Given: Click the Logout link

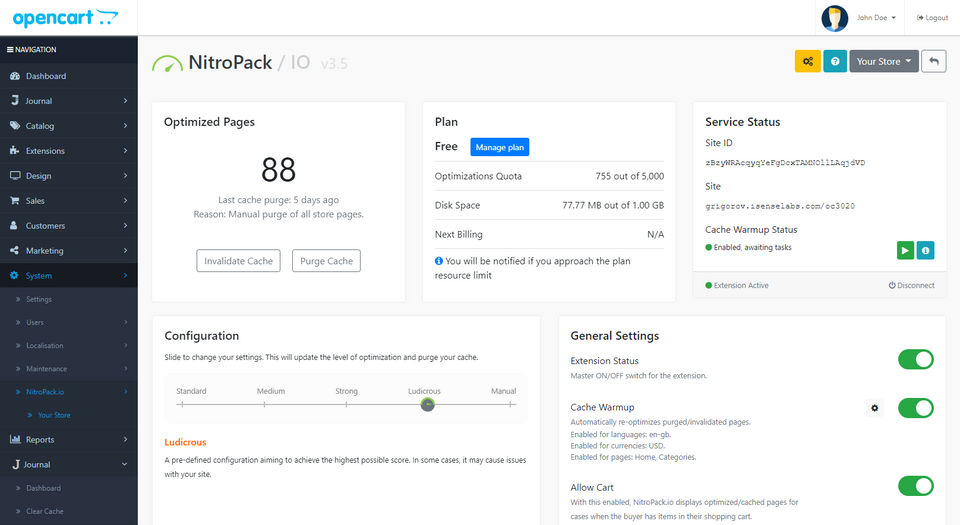Looking at the screenshot, I should pos(932,18).
